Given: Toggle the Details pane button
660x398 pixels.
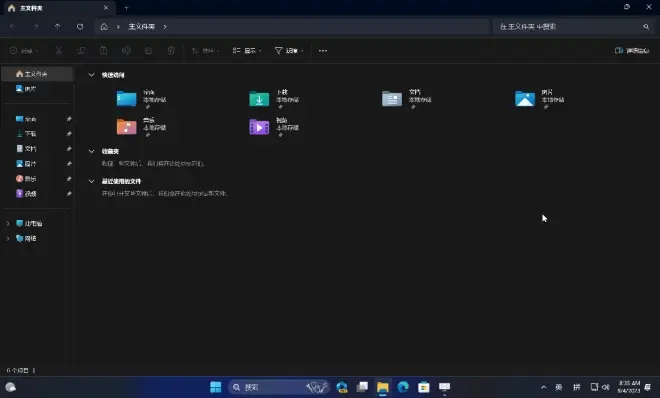Looking at the screenshot, I should [632, 50].
